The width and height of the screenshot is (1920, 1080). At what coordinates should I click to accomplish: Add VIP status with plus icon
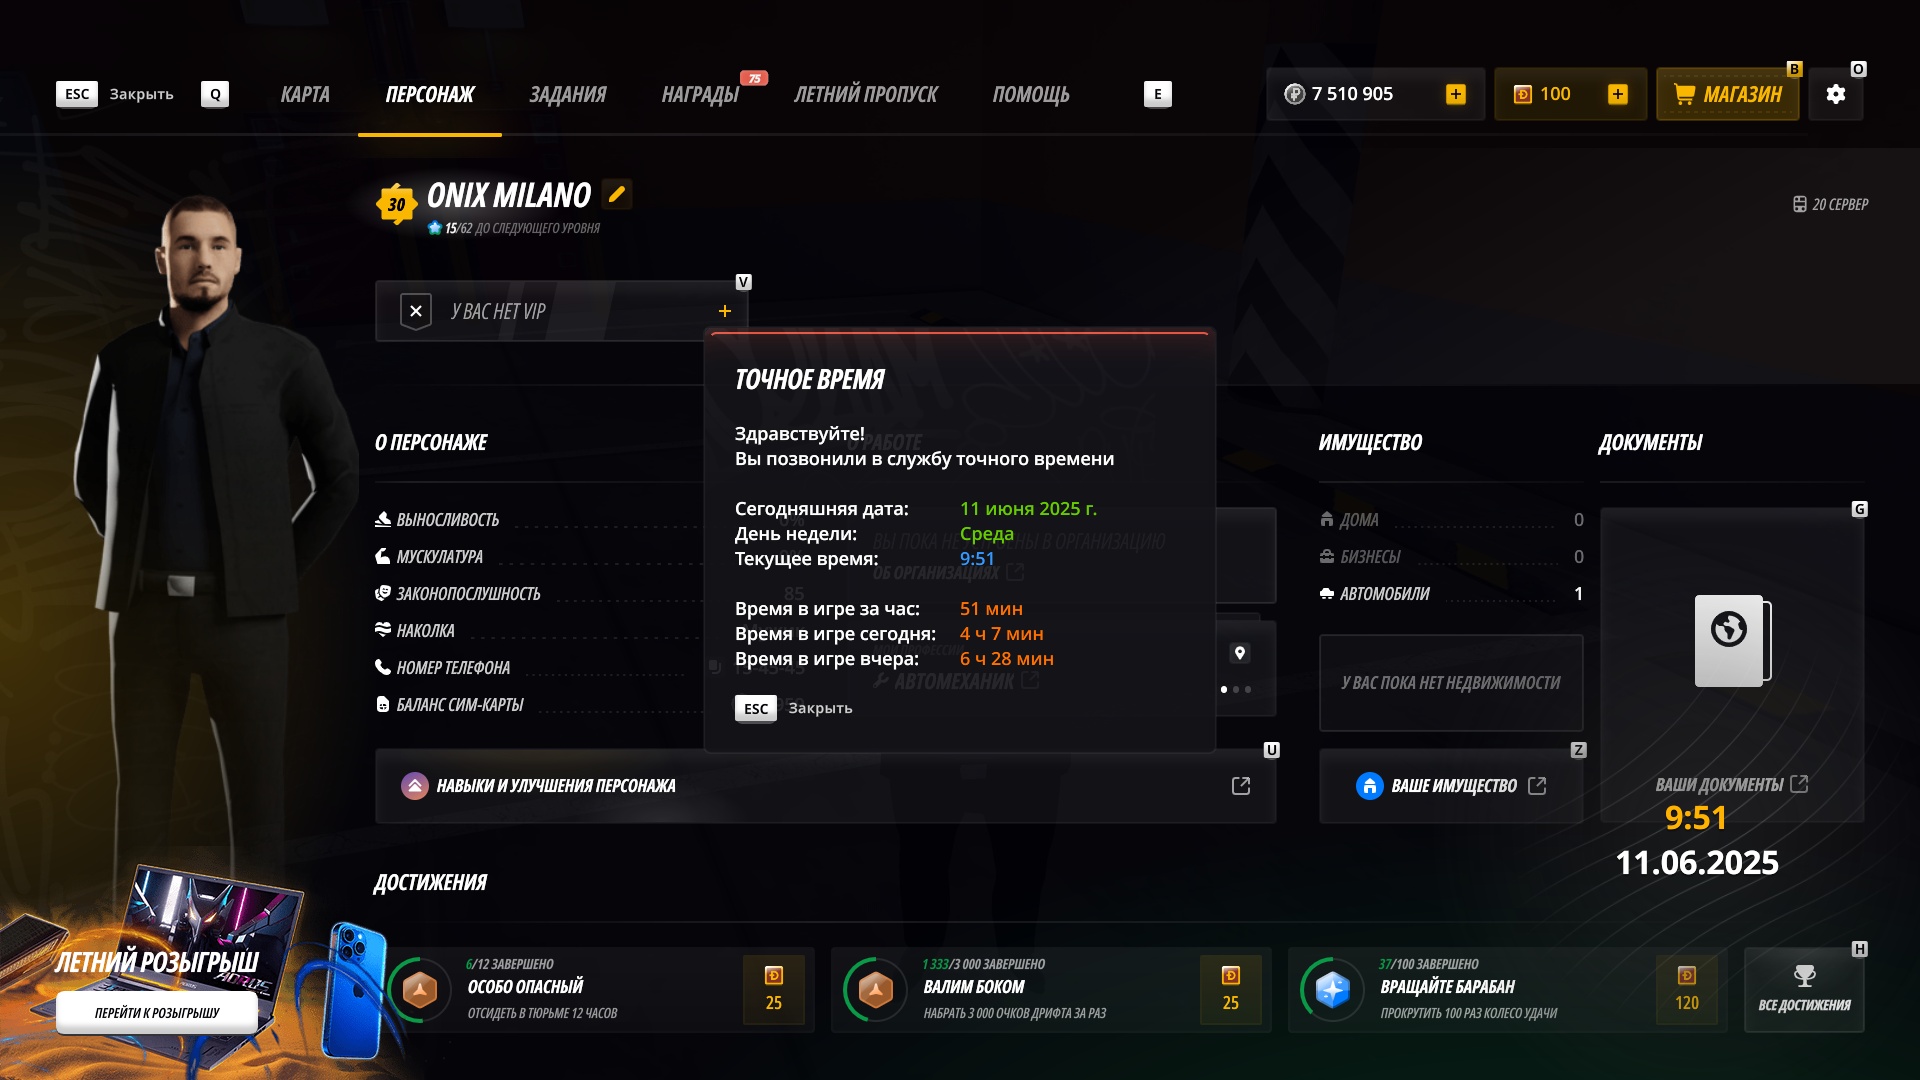(x=725, y=311)
